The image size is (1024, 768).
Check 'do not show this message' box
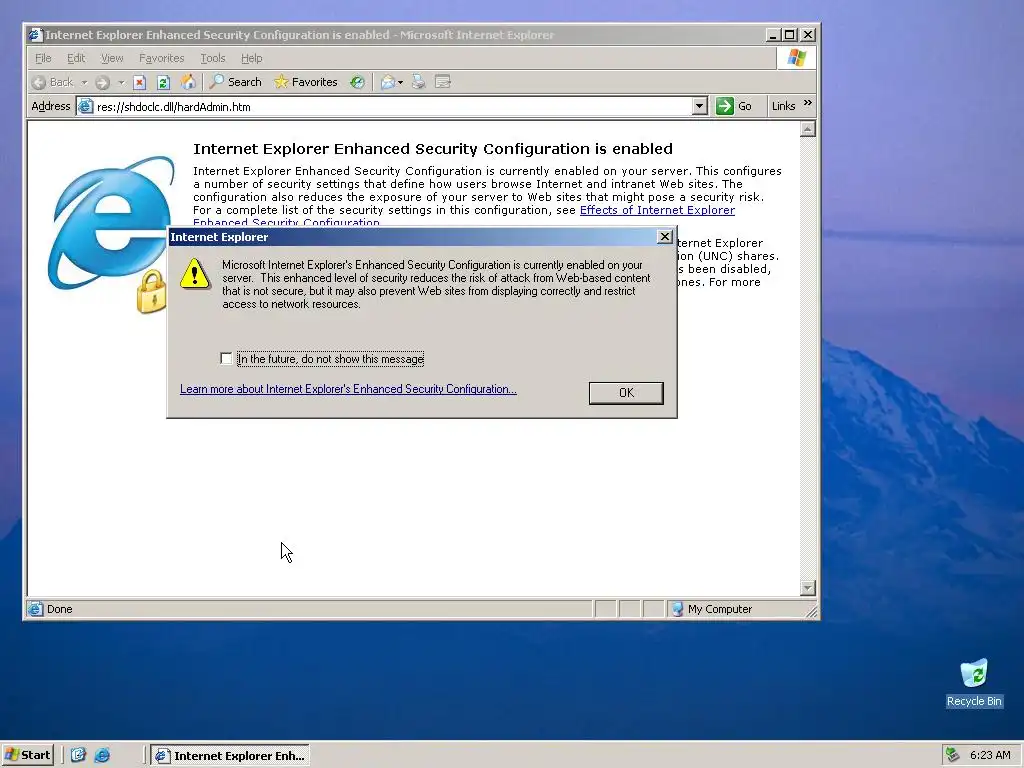tap(226, 359)
